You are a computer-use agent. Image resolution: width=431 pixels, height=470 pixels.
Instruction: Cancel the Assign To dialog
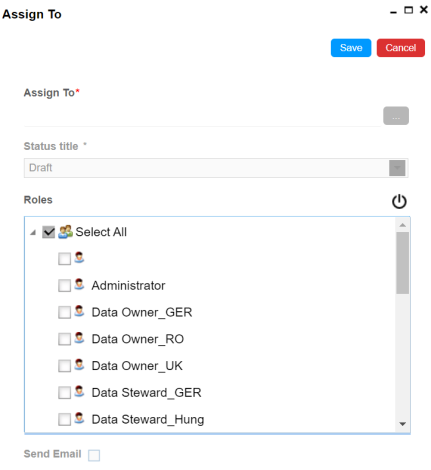400,48
